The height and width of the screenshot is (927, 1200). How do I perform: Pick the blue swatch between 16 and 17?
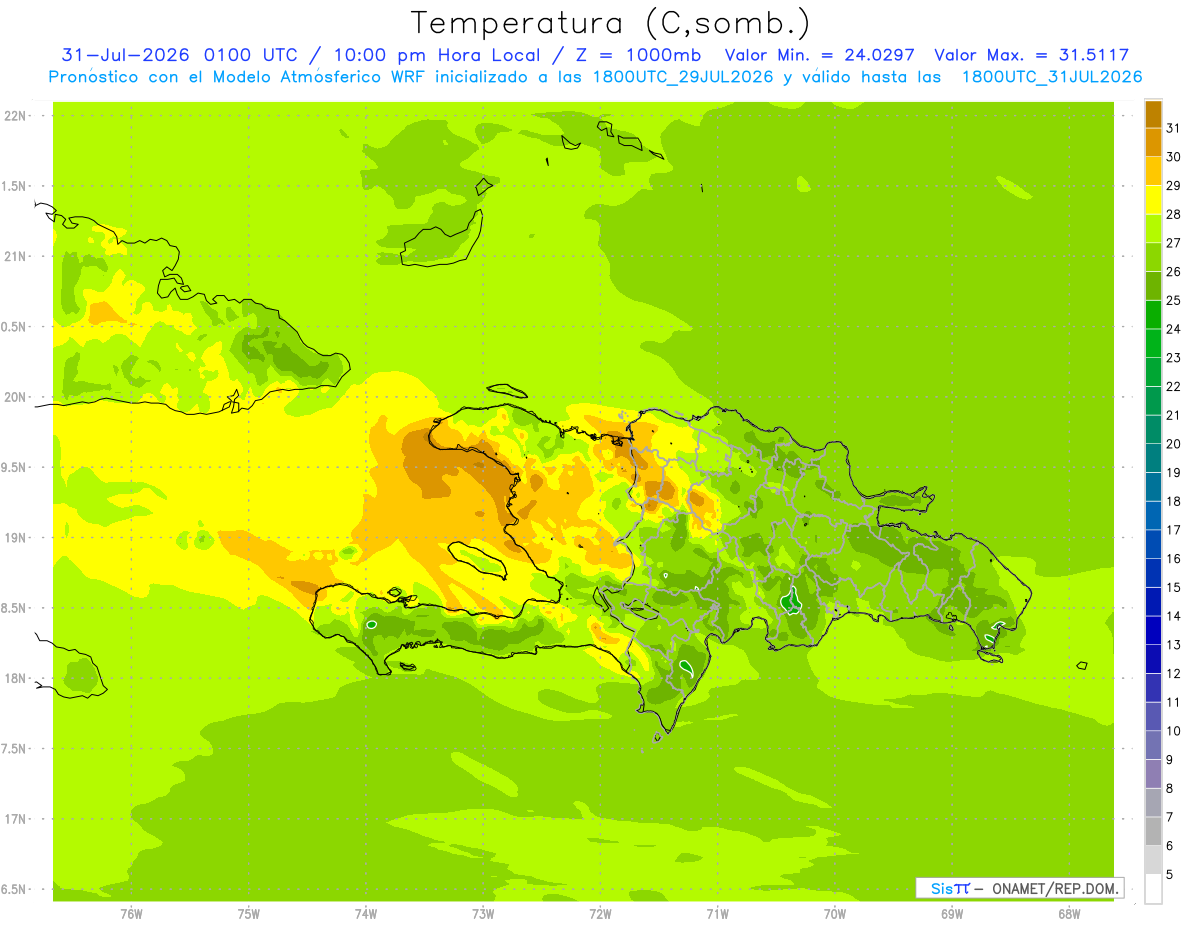(1153, 545)
